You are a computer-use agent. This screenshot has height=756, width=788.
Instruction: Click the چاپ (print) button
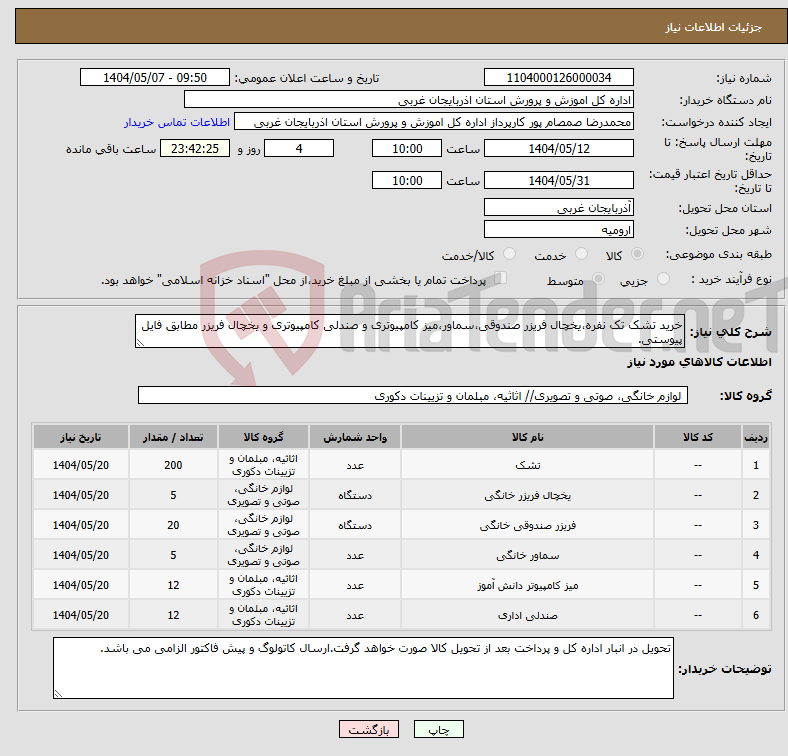(440, 731)
